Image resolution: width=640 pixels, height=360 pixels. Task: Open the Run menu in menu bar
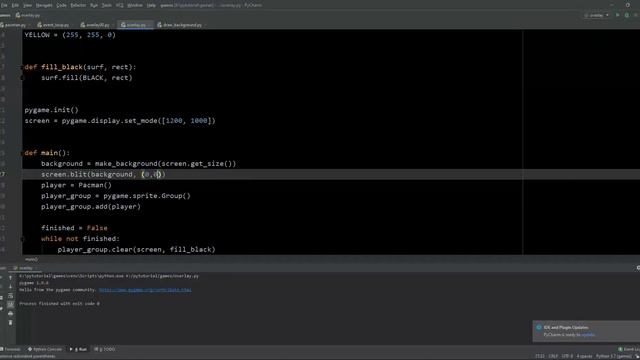pos(94,5)
